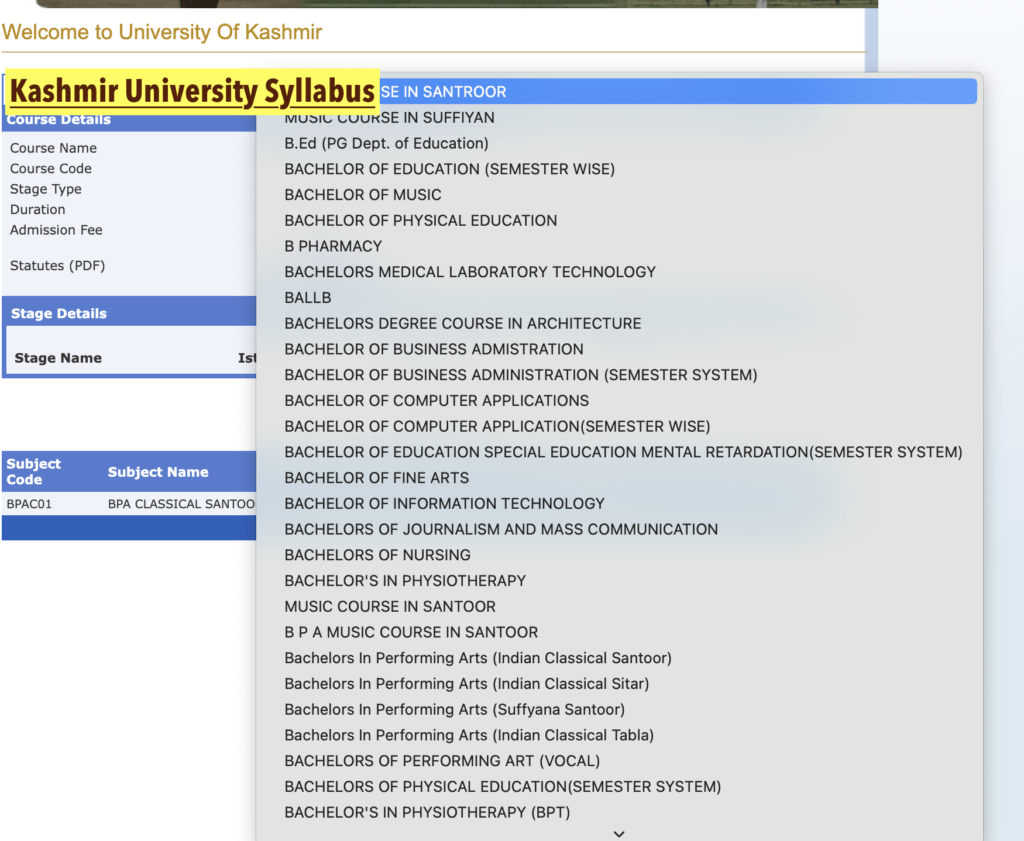Viewport: 1024px width, 841px height.
Task: Select BACHELORS MEDICAL LABORATORY TECHNOLOGY
Action: [618, 272]
